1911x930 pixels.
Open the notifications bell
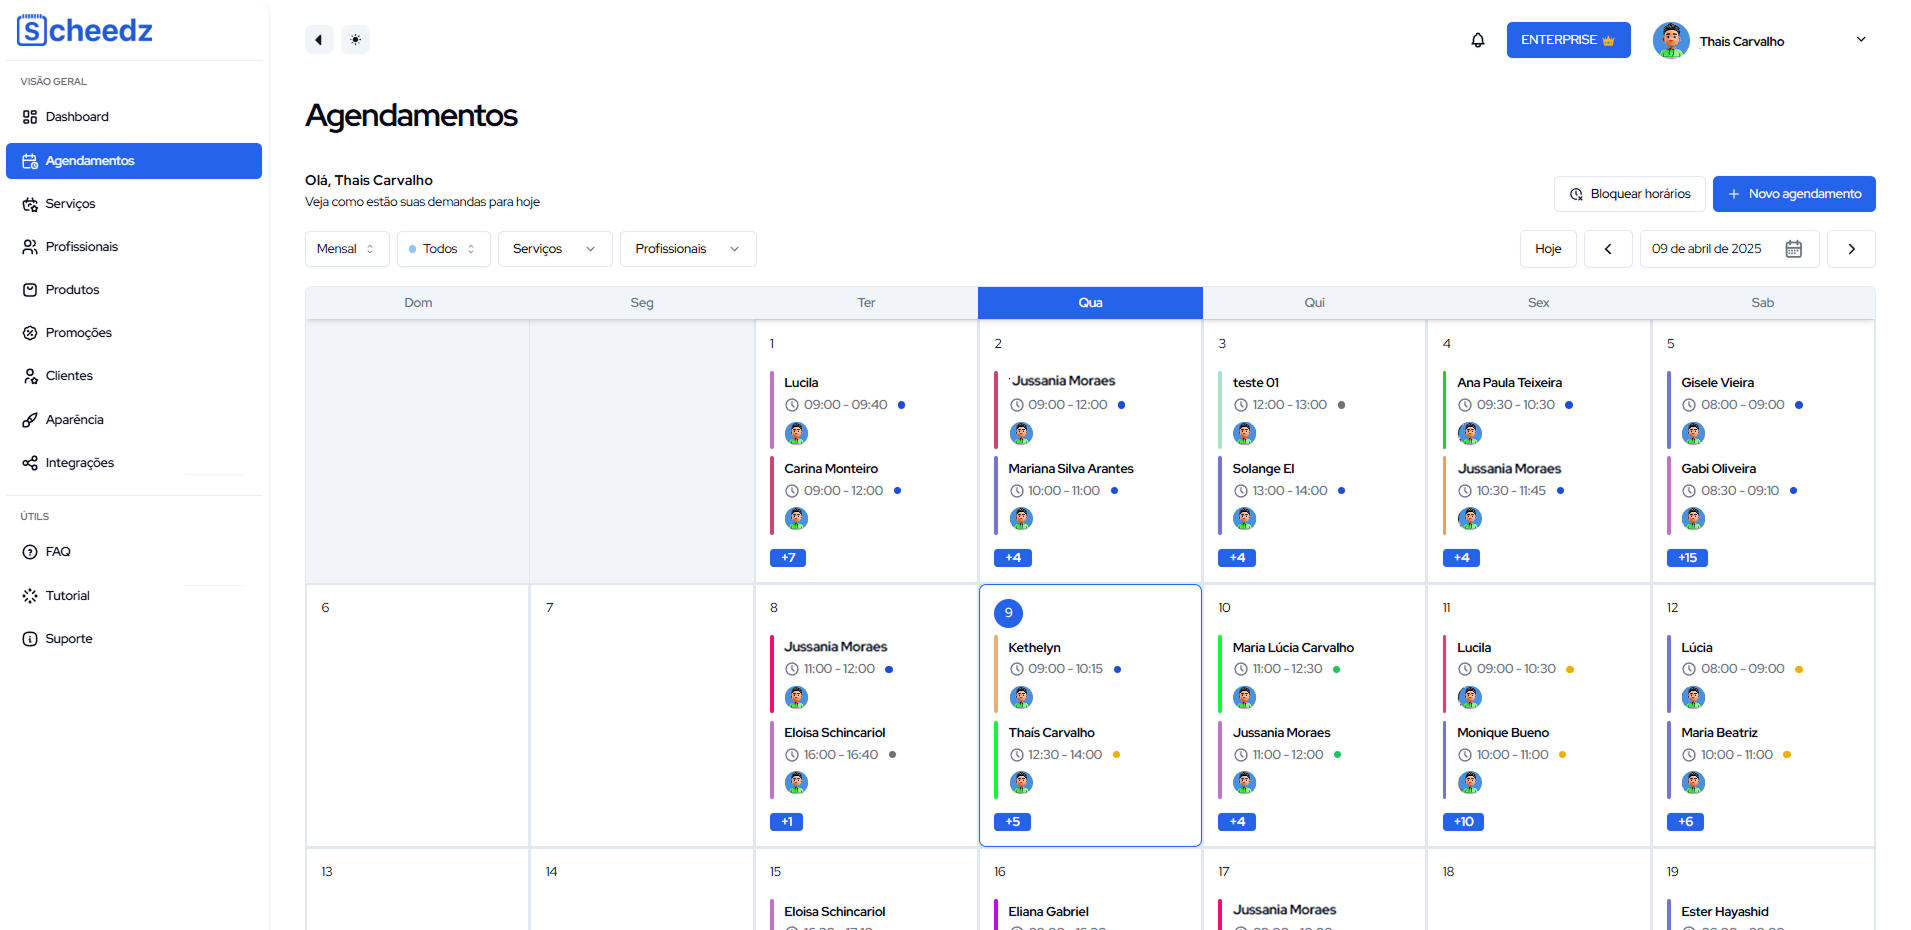(1477, 40)
